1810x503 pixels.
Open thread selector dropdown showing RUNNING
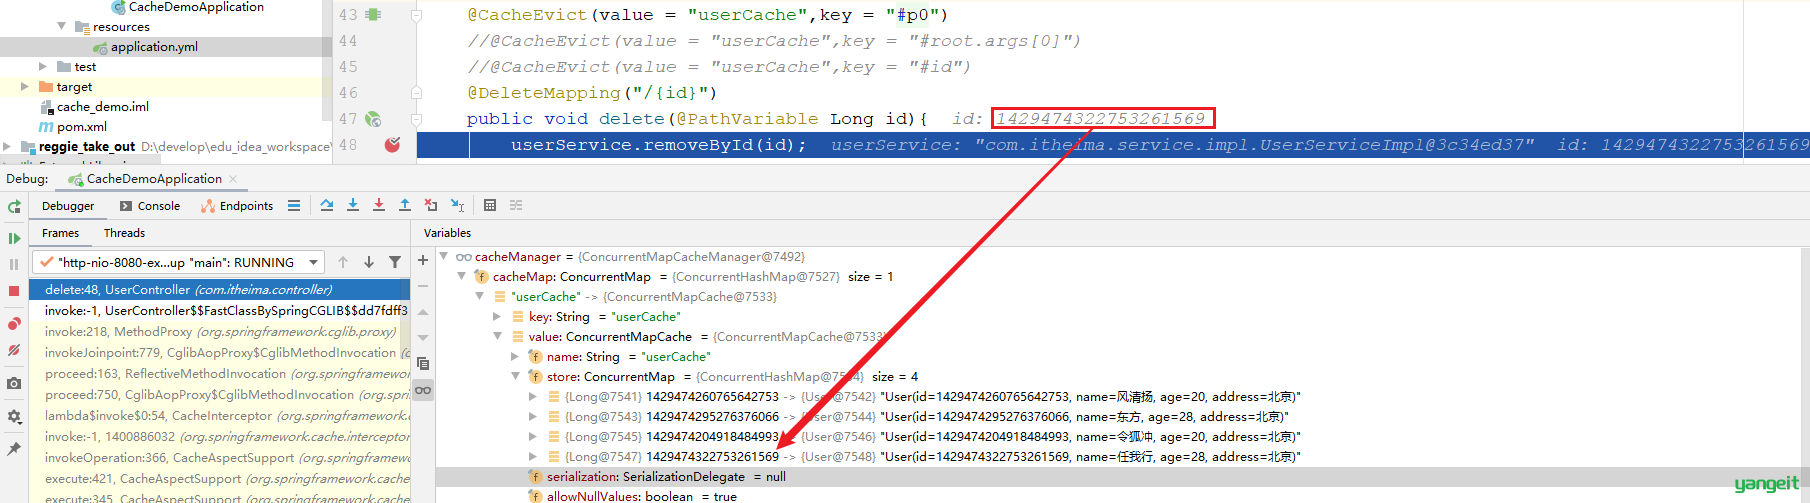(178, 262)
